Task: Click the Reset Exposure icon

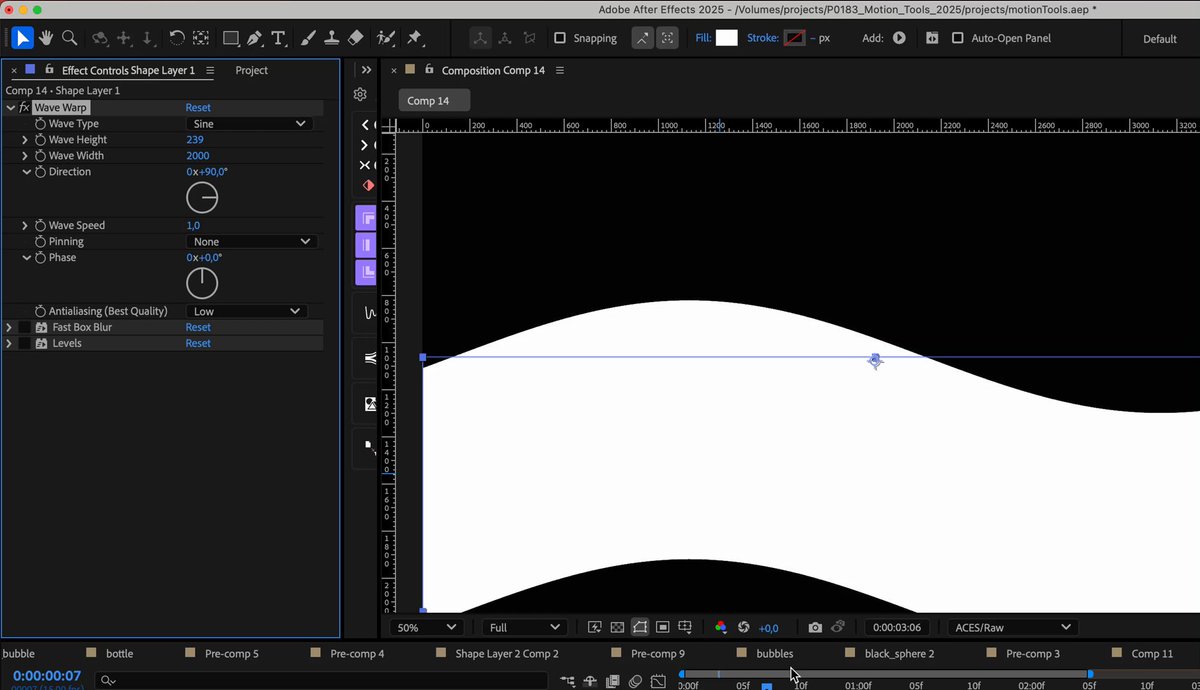Action: [743, 627]
